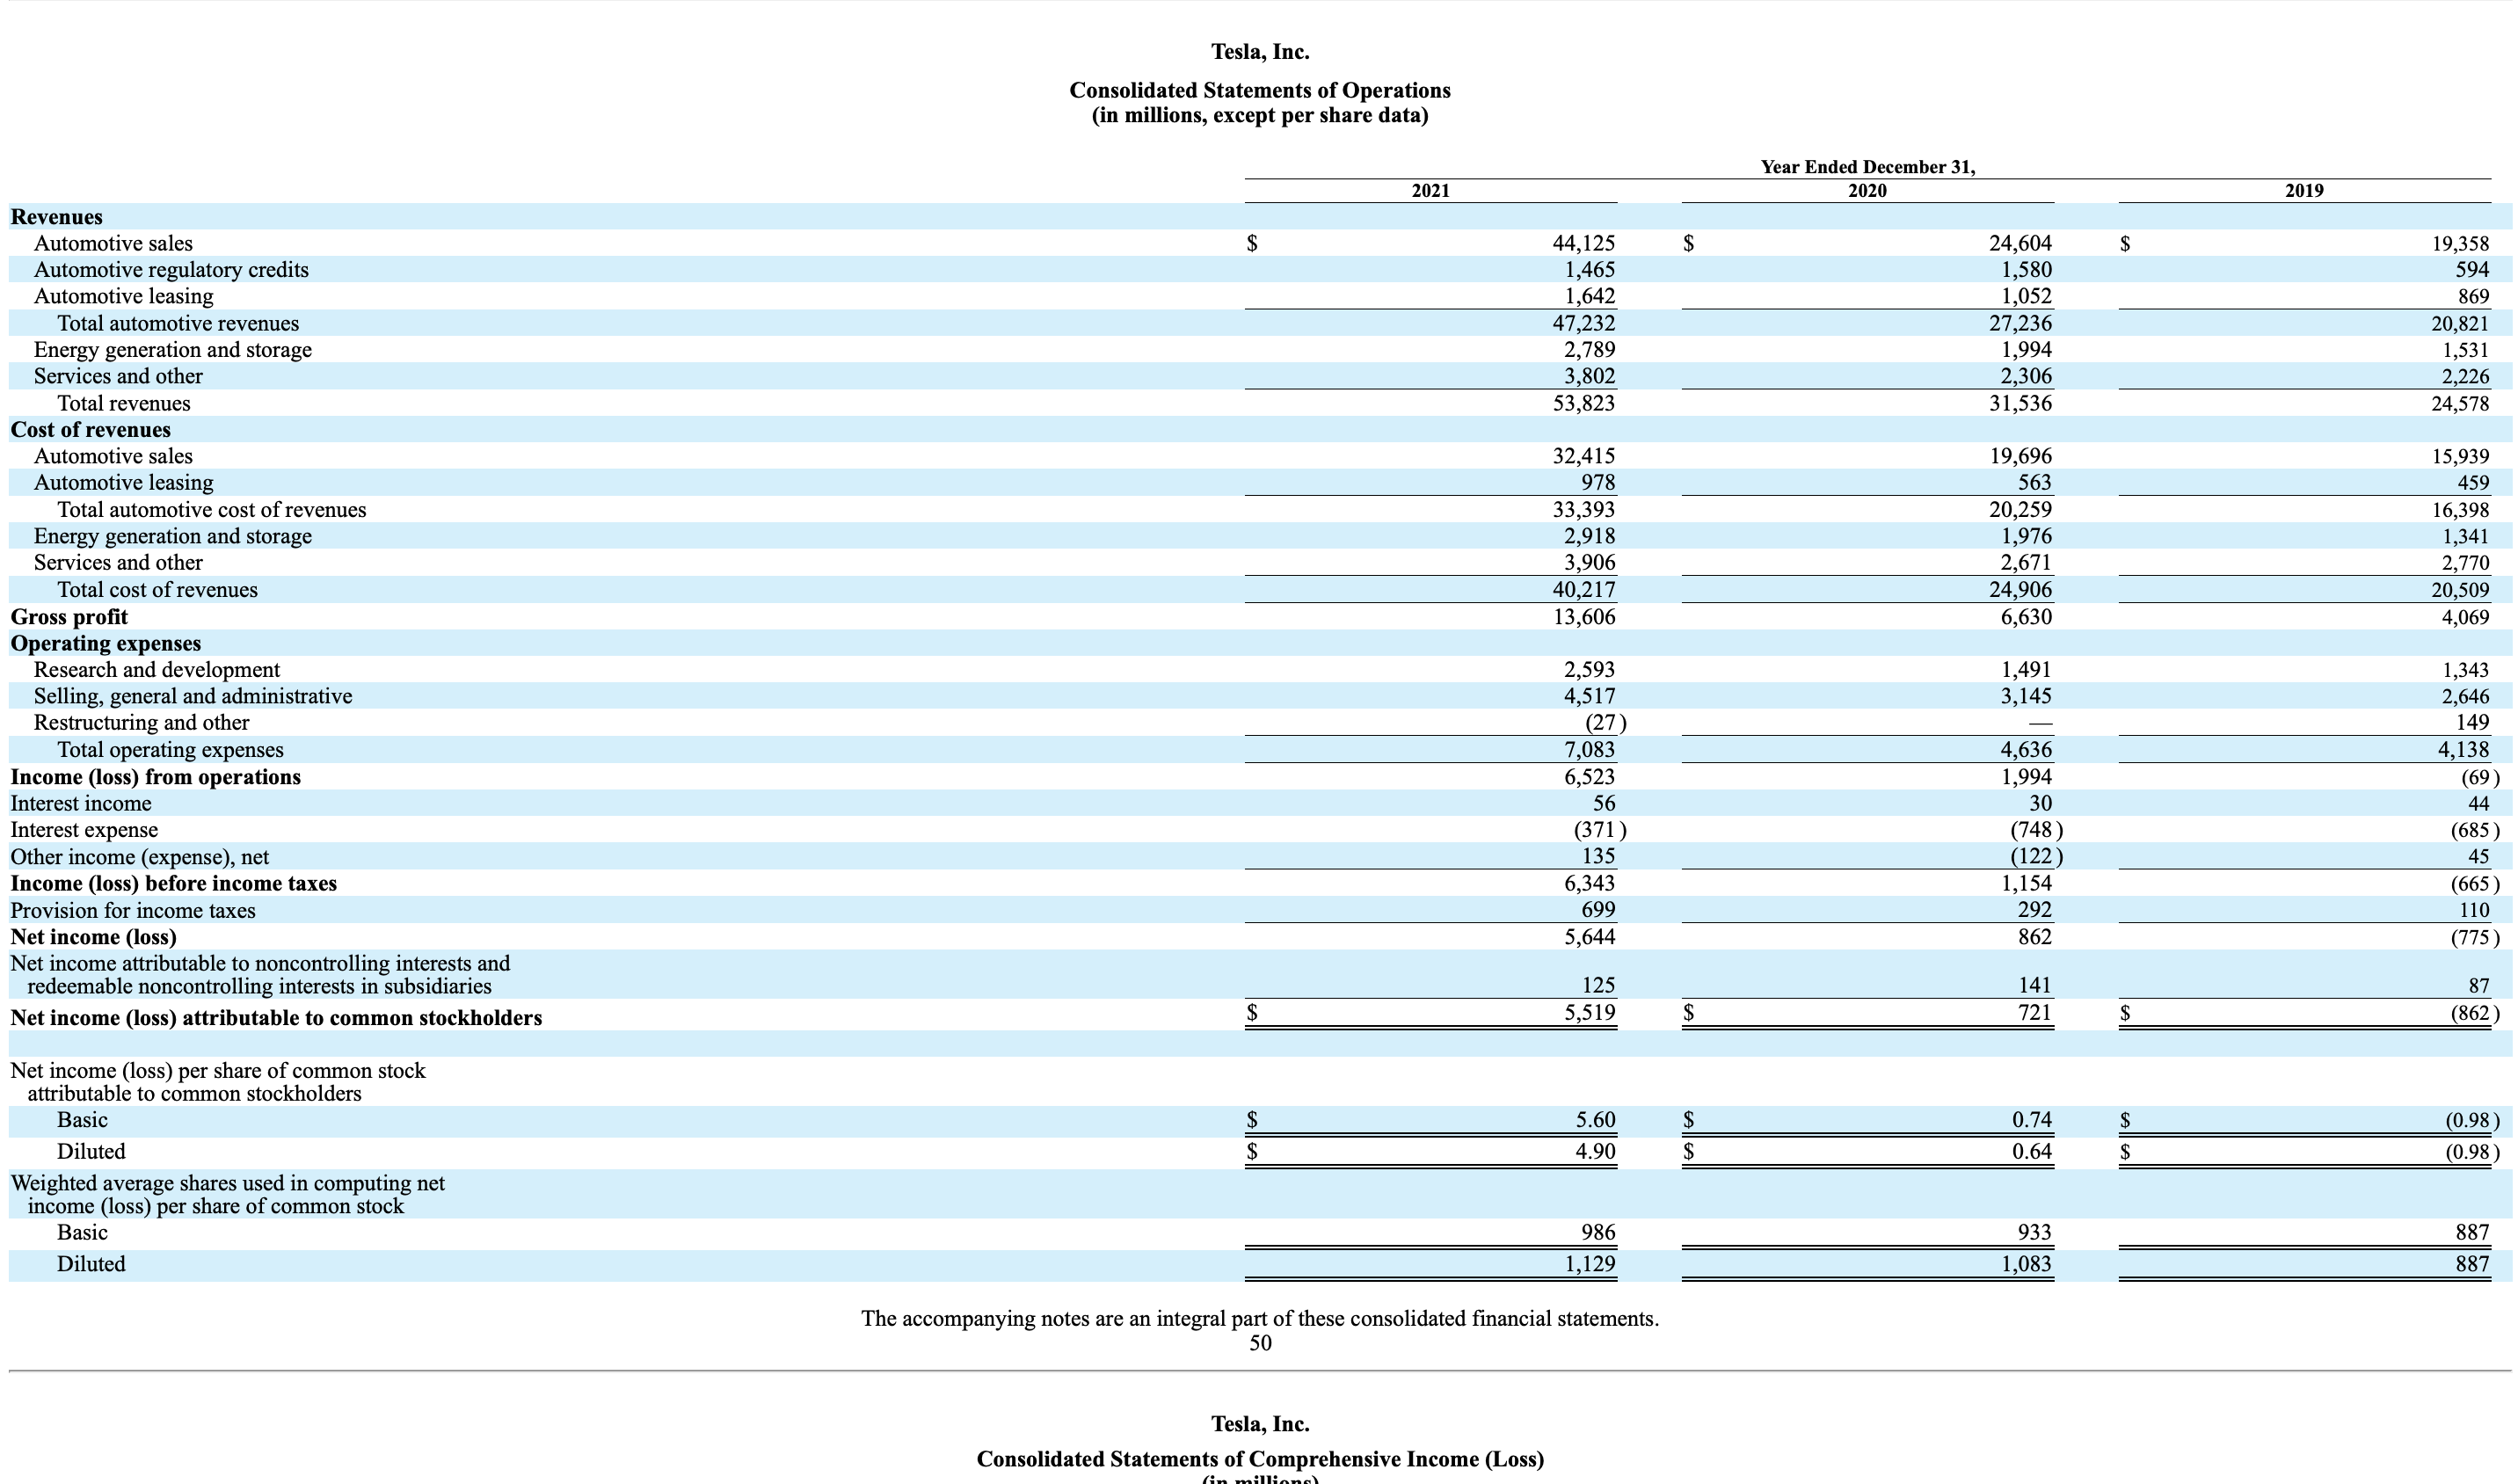Click the Automotive sales row label
The image size is (2518, 1484).
(x=113, y=243)
